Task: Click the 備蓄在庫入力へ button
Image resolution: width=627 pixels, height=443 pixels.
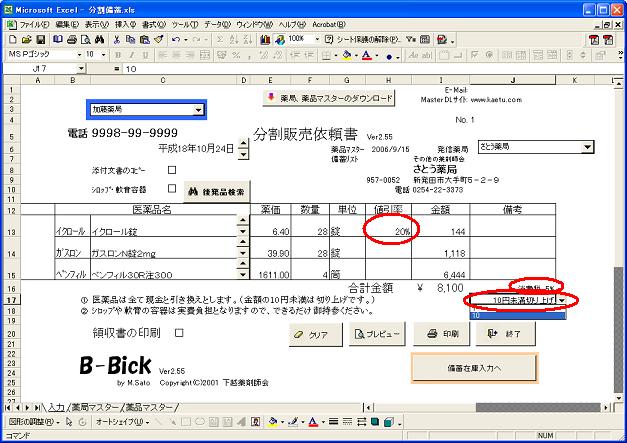Action: (473, 368)
